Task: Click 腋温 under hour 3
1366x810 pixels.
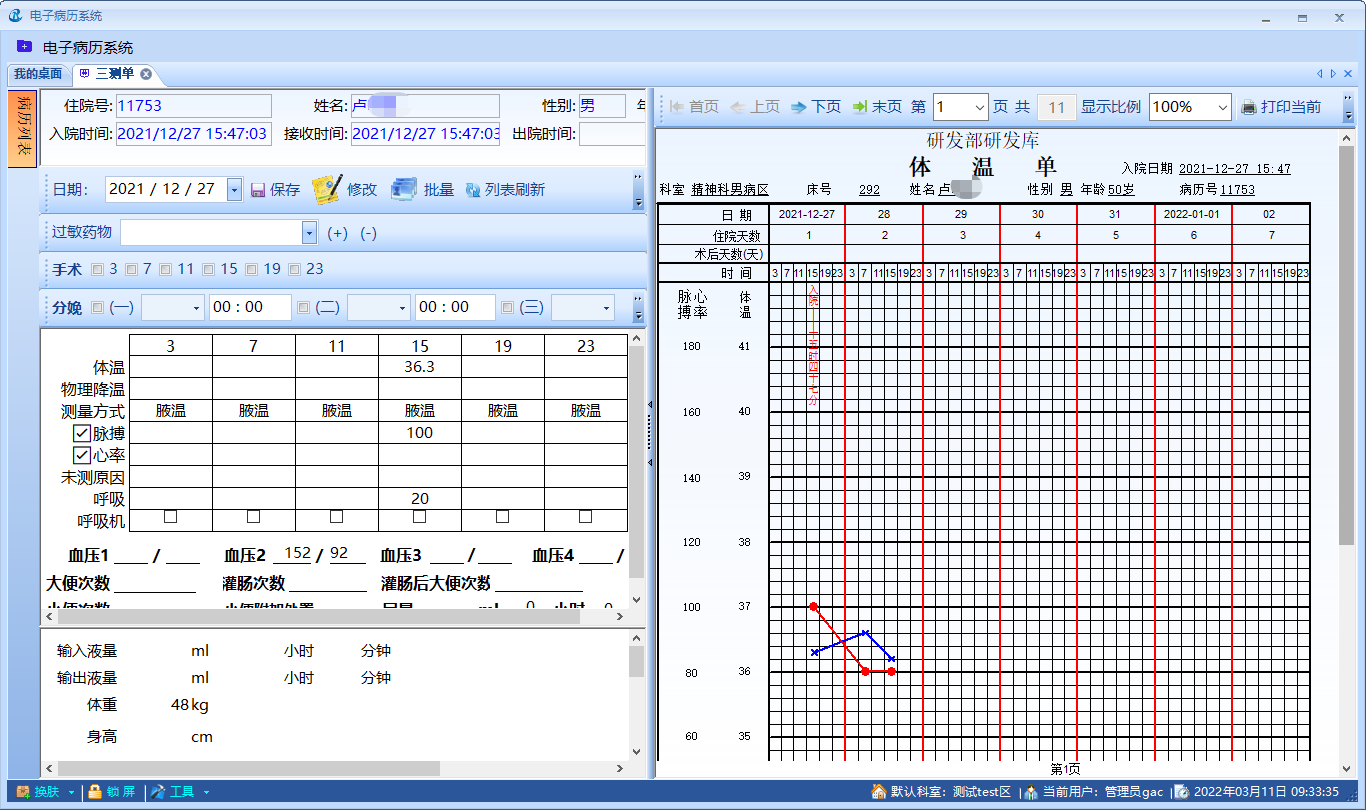Action: (x=171, y=411)
